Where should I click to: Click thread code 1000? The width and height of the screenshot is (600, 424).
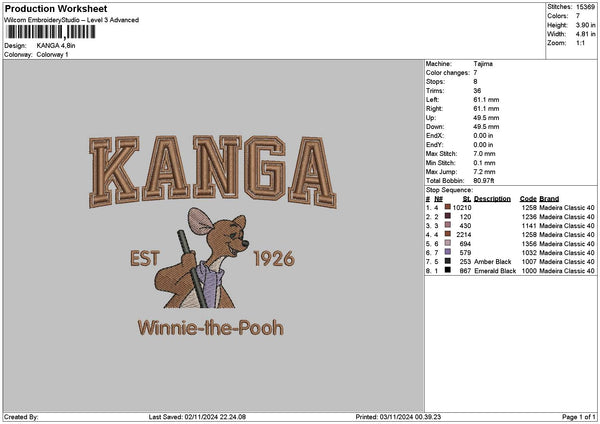click(x=529, y=271)
